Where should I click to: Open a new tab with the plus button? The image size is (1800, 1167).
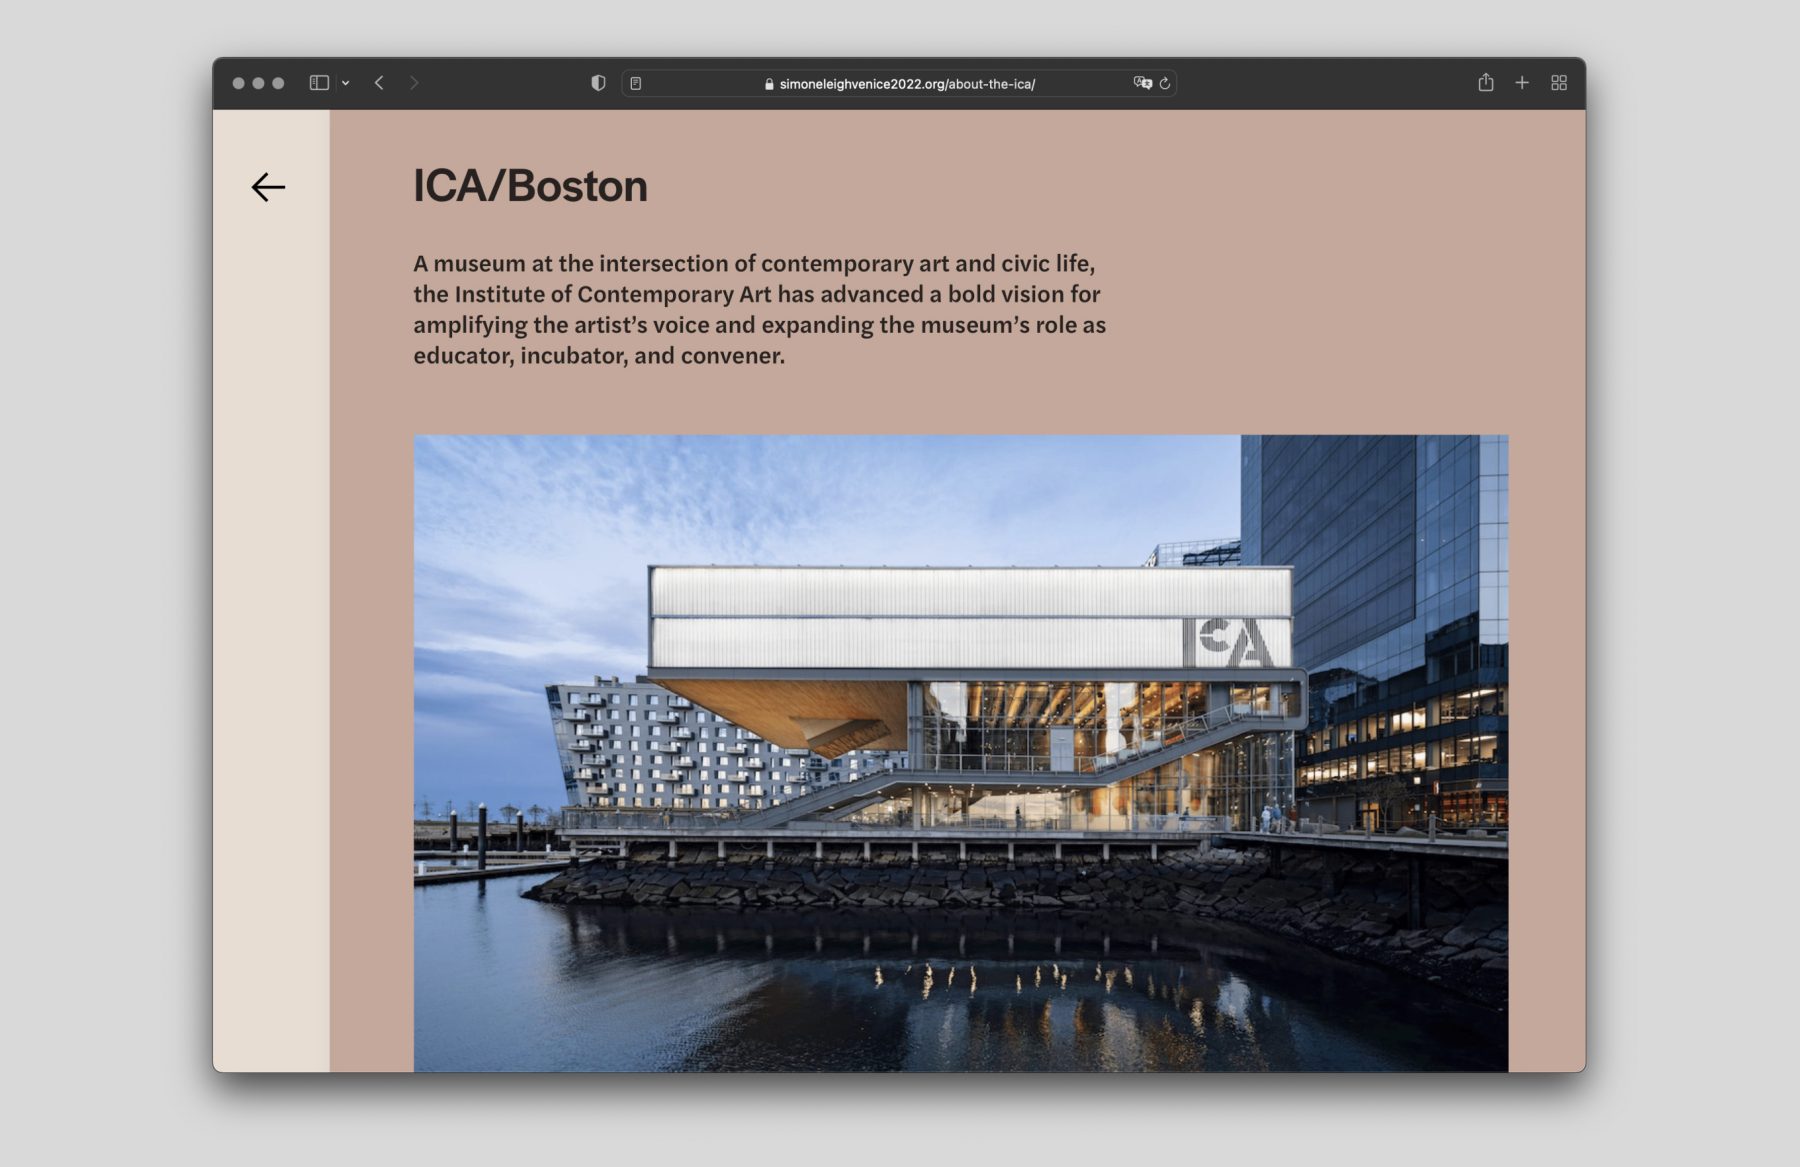point(1522,83)
